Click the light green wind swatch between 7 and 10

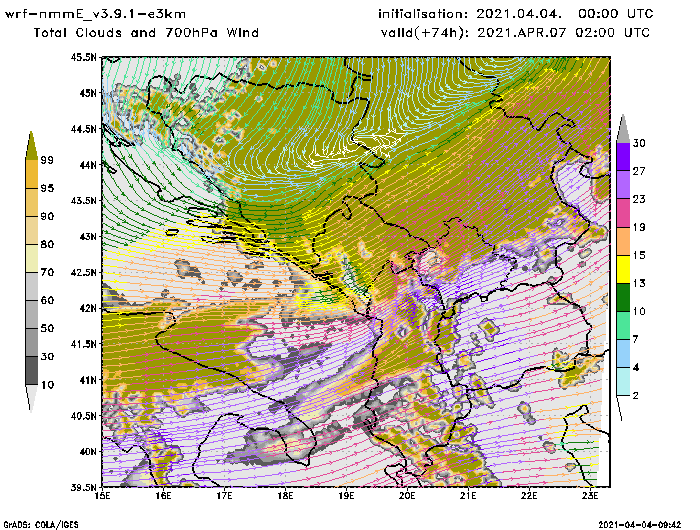point(623,326)
